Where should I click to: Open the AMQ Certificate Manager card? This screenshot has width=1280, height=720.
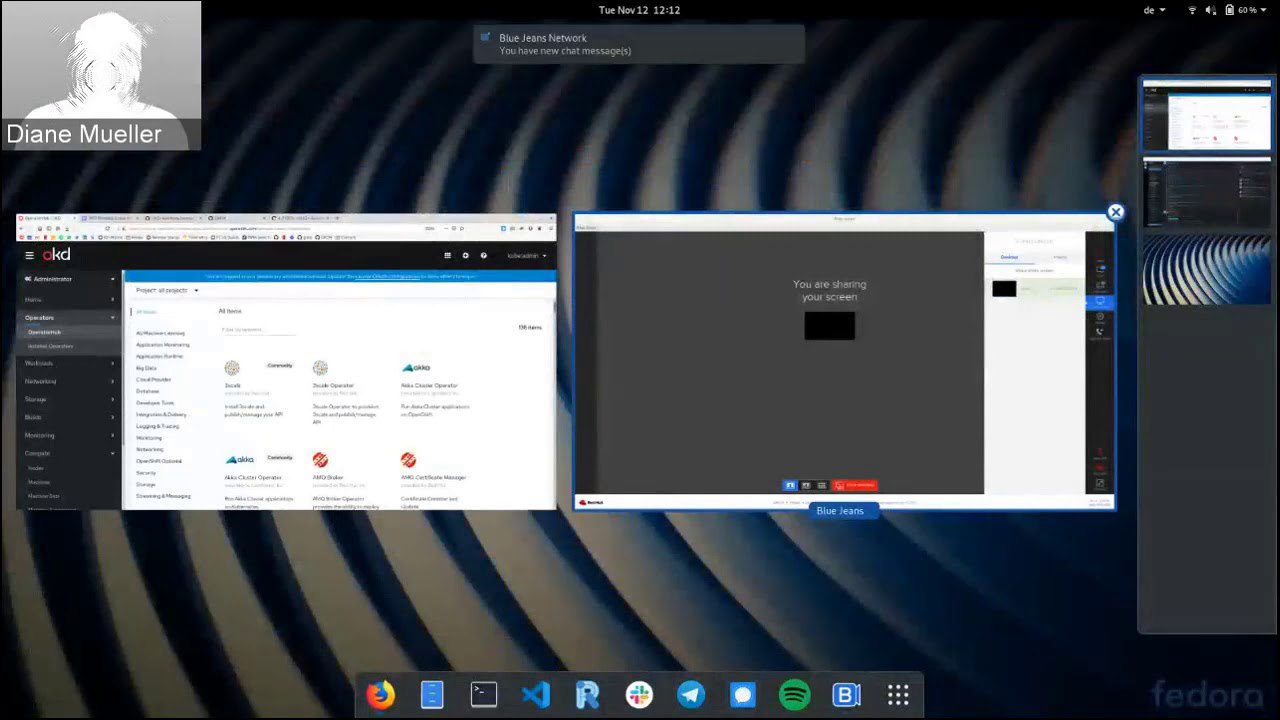434,480
